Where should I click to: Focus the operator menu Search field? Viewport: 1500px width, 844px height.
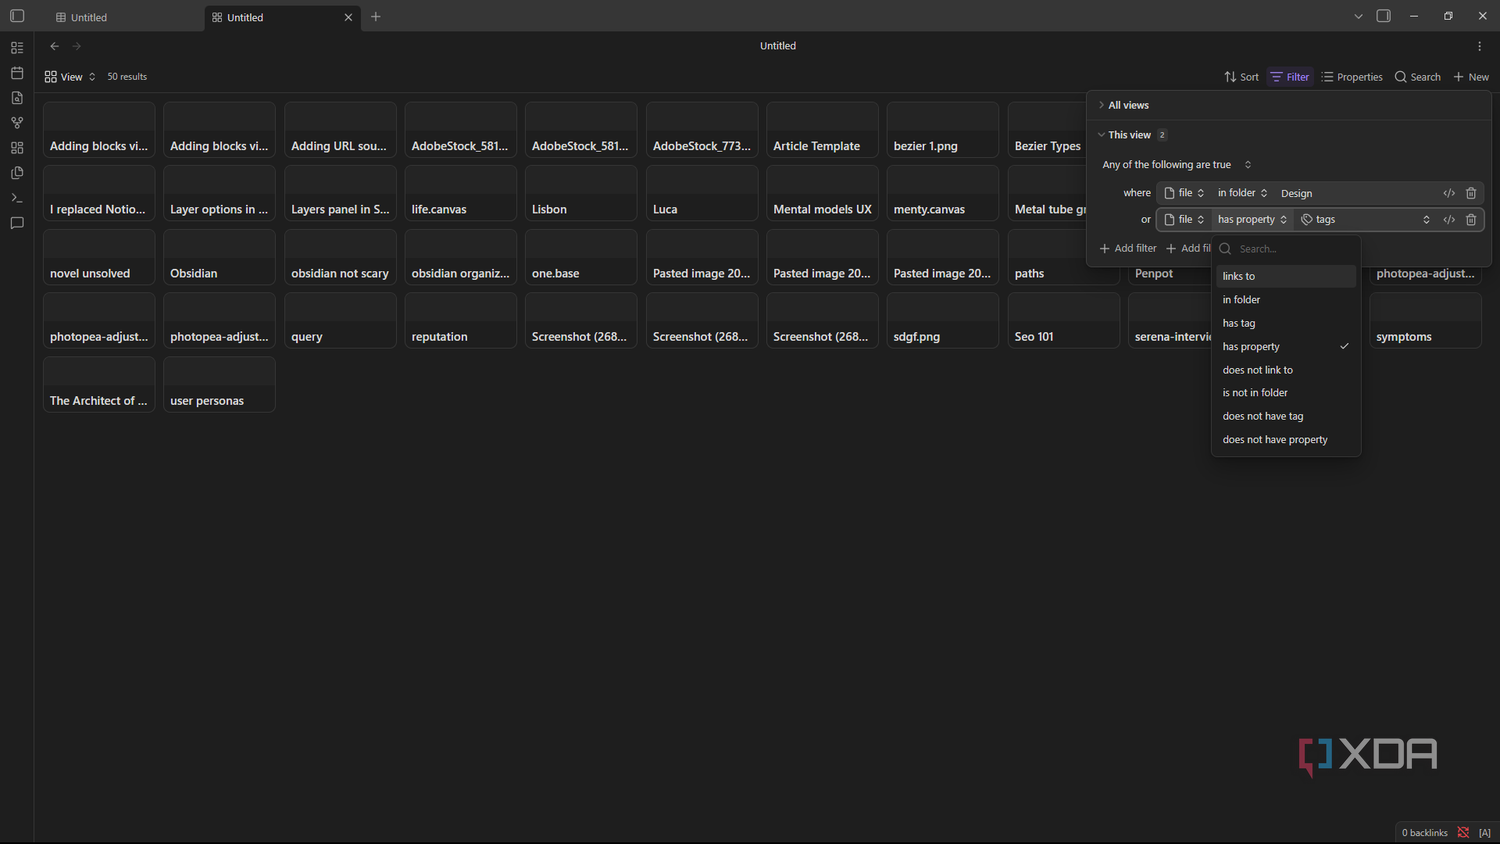pyautogui.click(x=1286, y=249)
